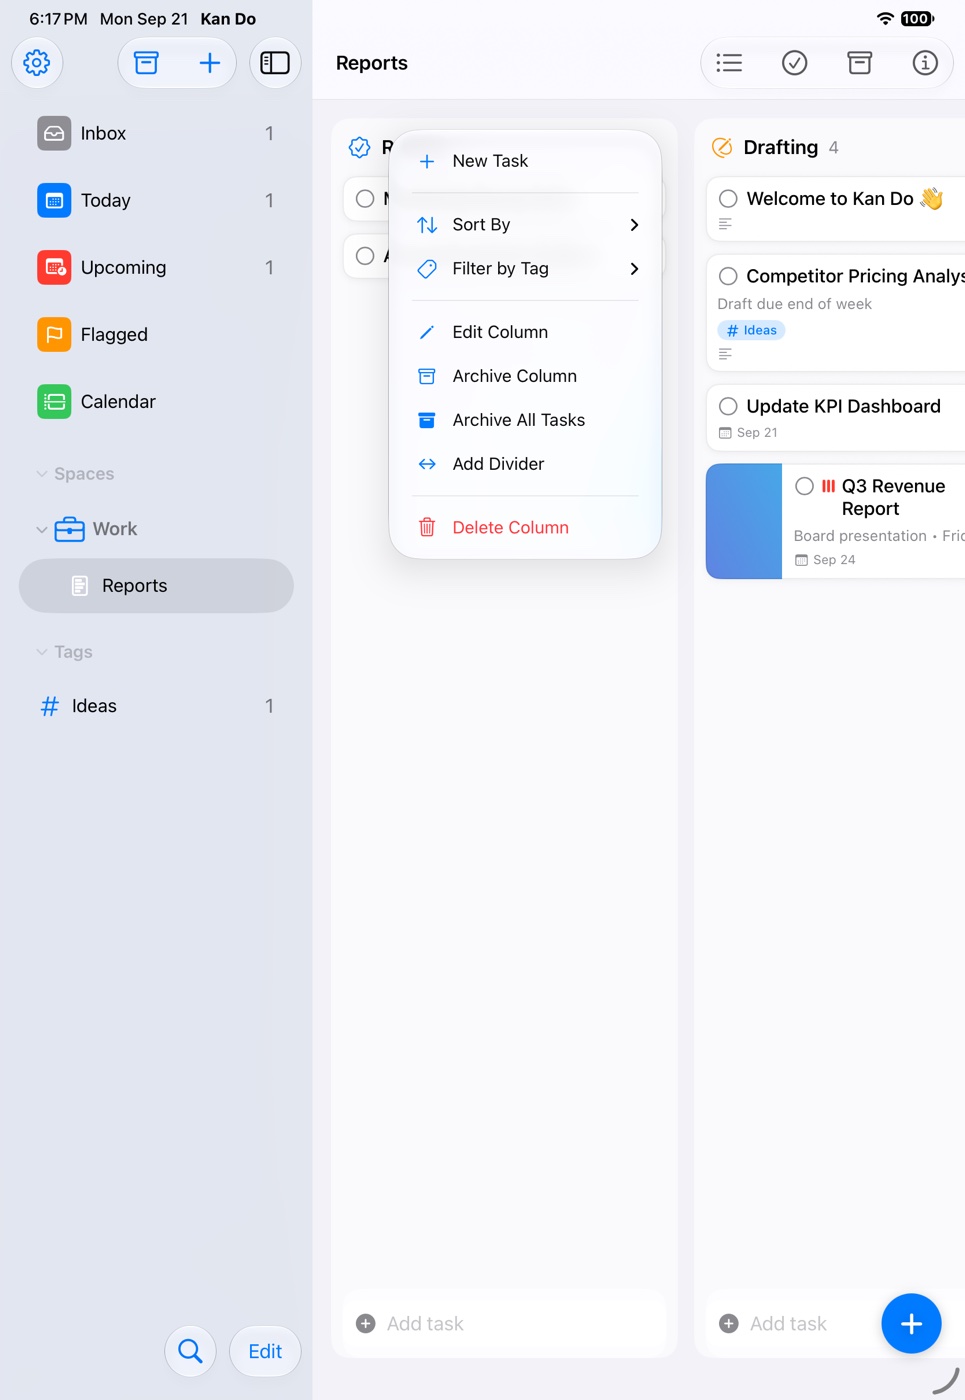
Task: Toggle the sidebar panel icon
Action: pos(275,63)
